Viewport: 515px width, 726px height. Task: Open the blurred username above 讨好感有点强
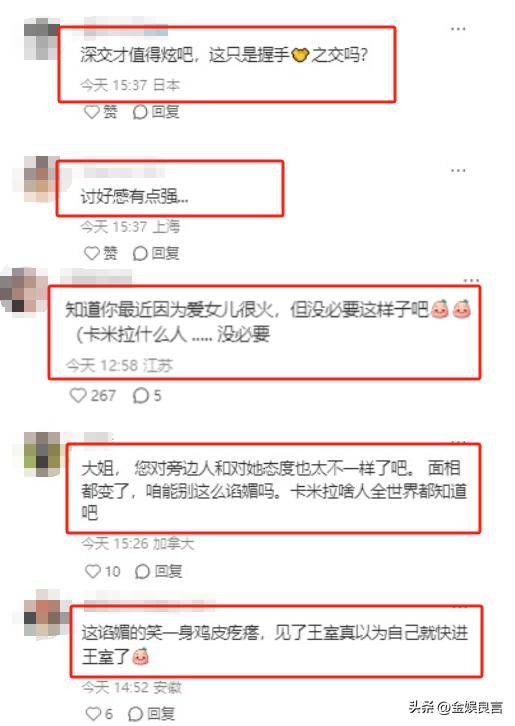[x=124, y=171]
